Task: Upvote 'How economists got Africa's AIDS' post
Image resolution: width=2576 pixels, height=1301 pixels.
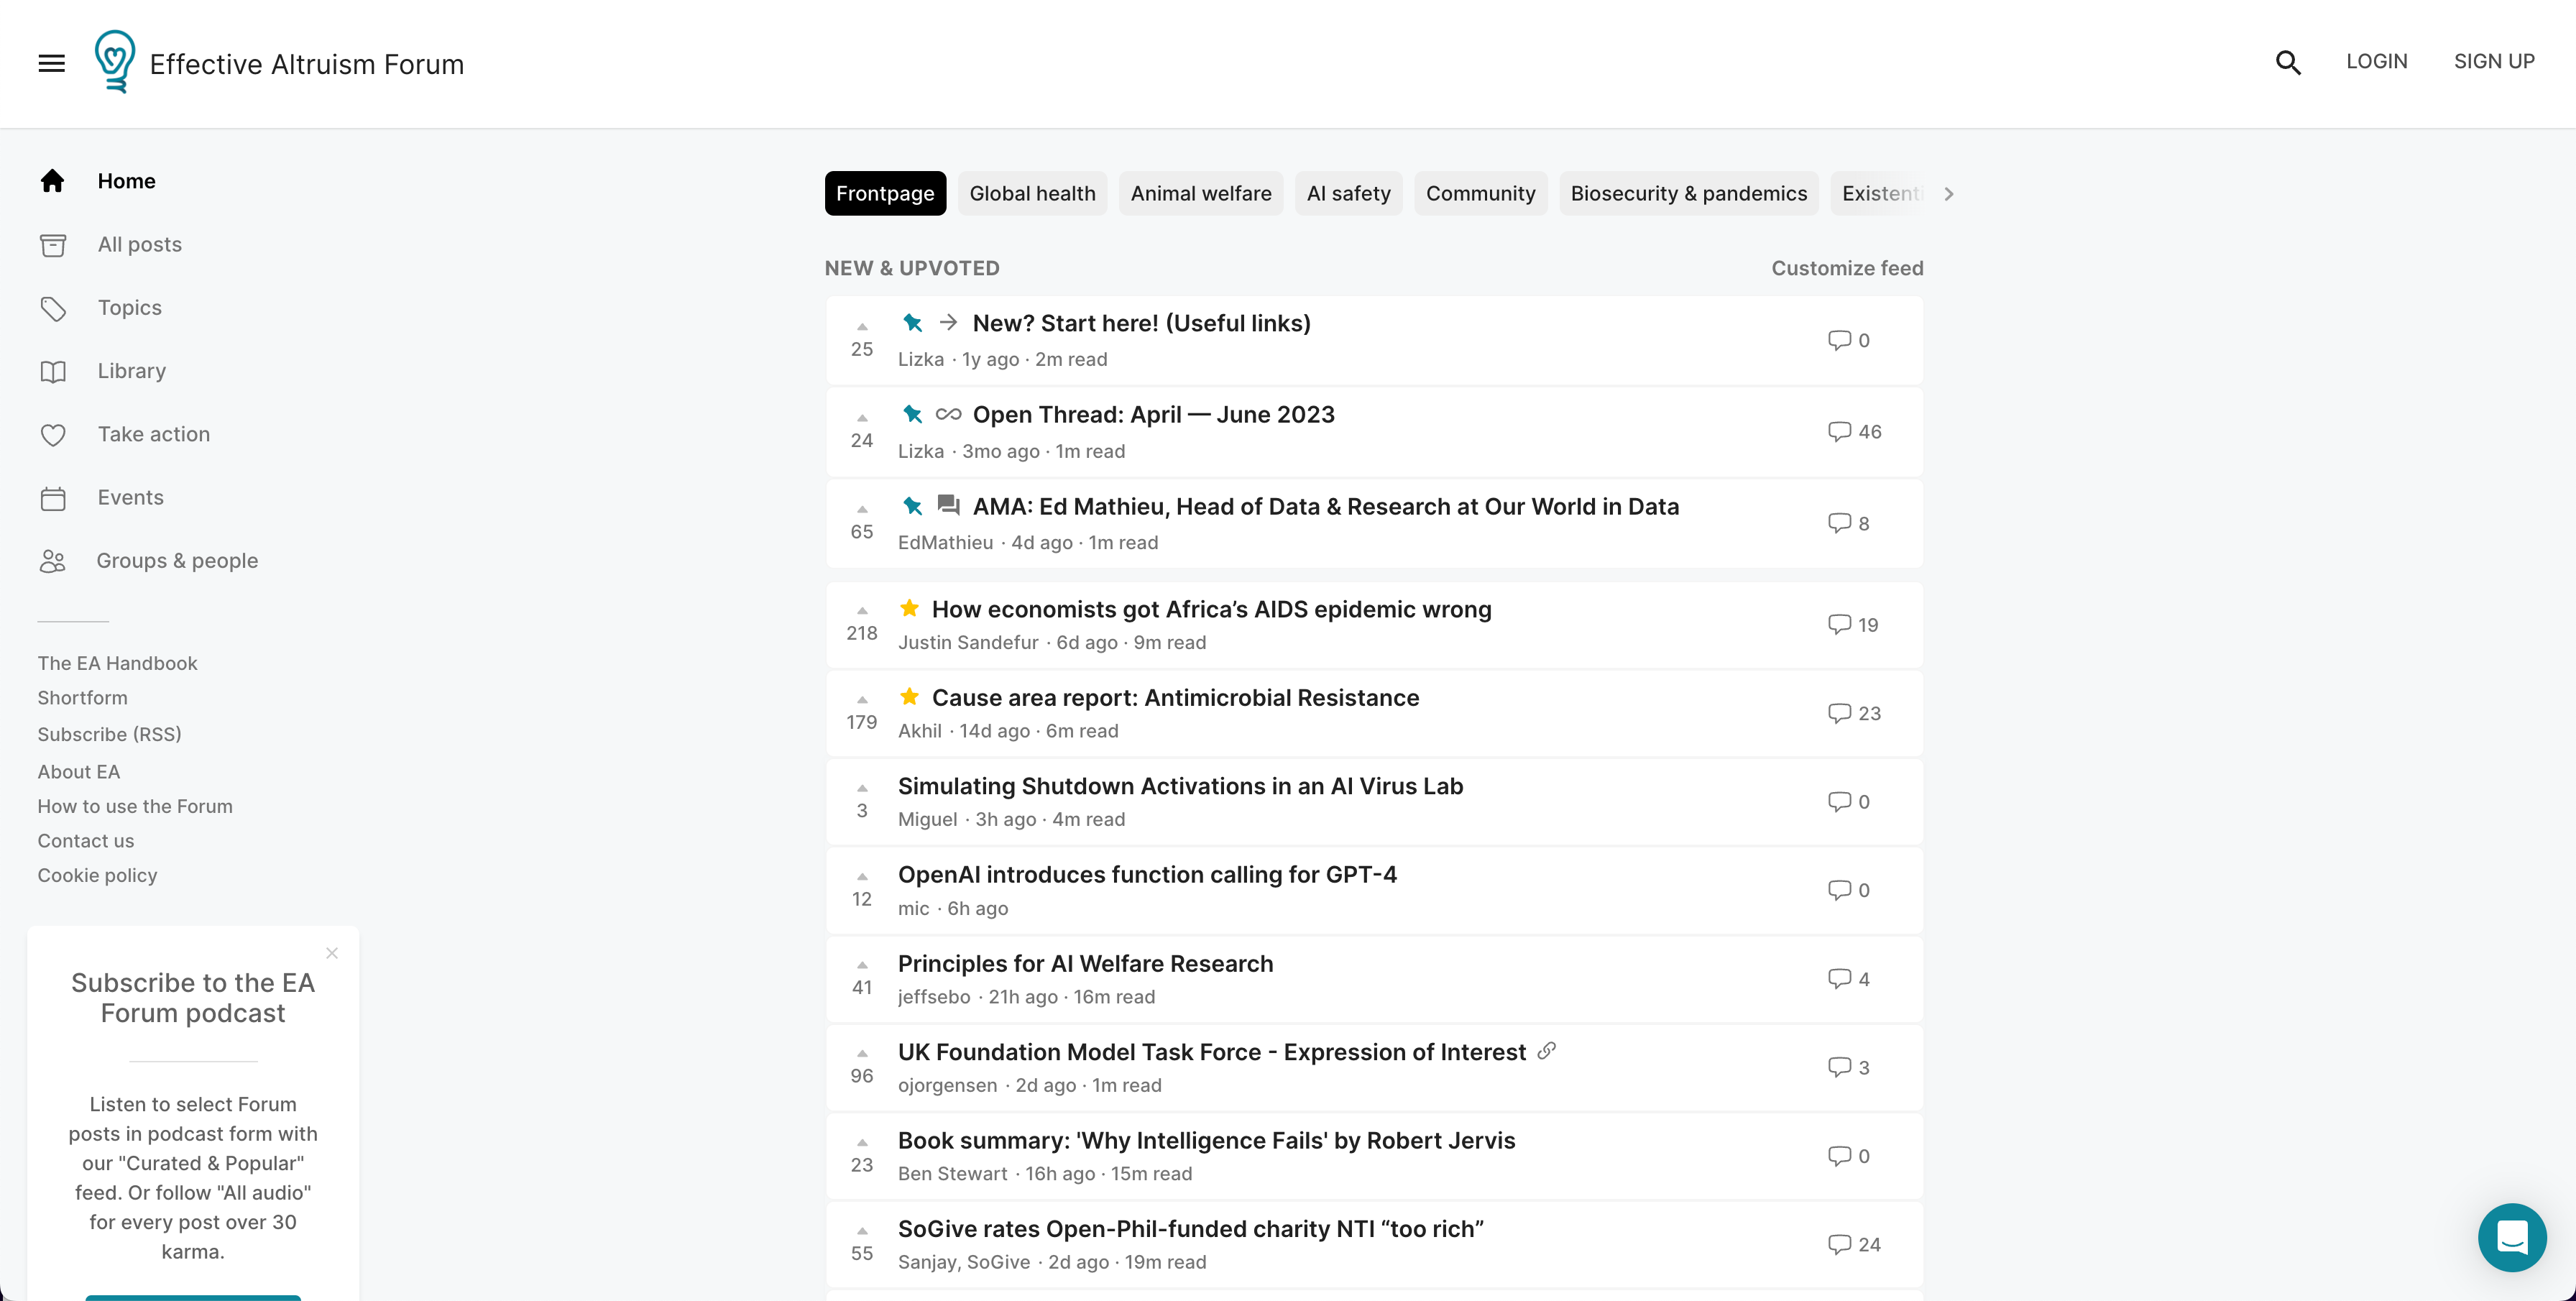Action: pyautogui.click(x=862, y=610)
